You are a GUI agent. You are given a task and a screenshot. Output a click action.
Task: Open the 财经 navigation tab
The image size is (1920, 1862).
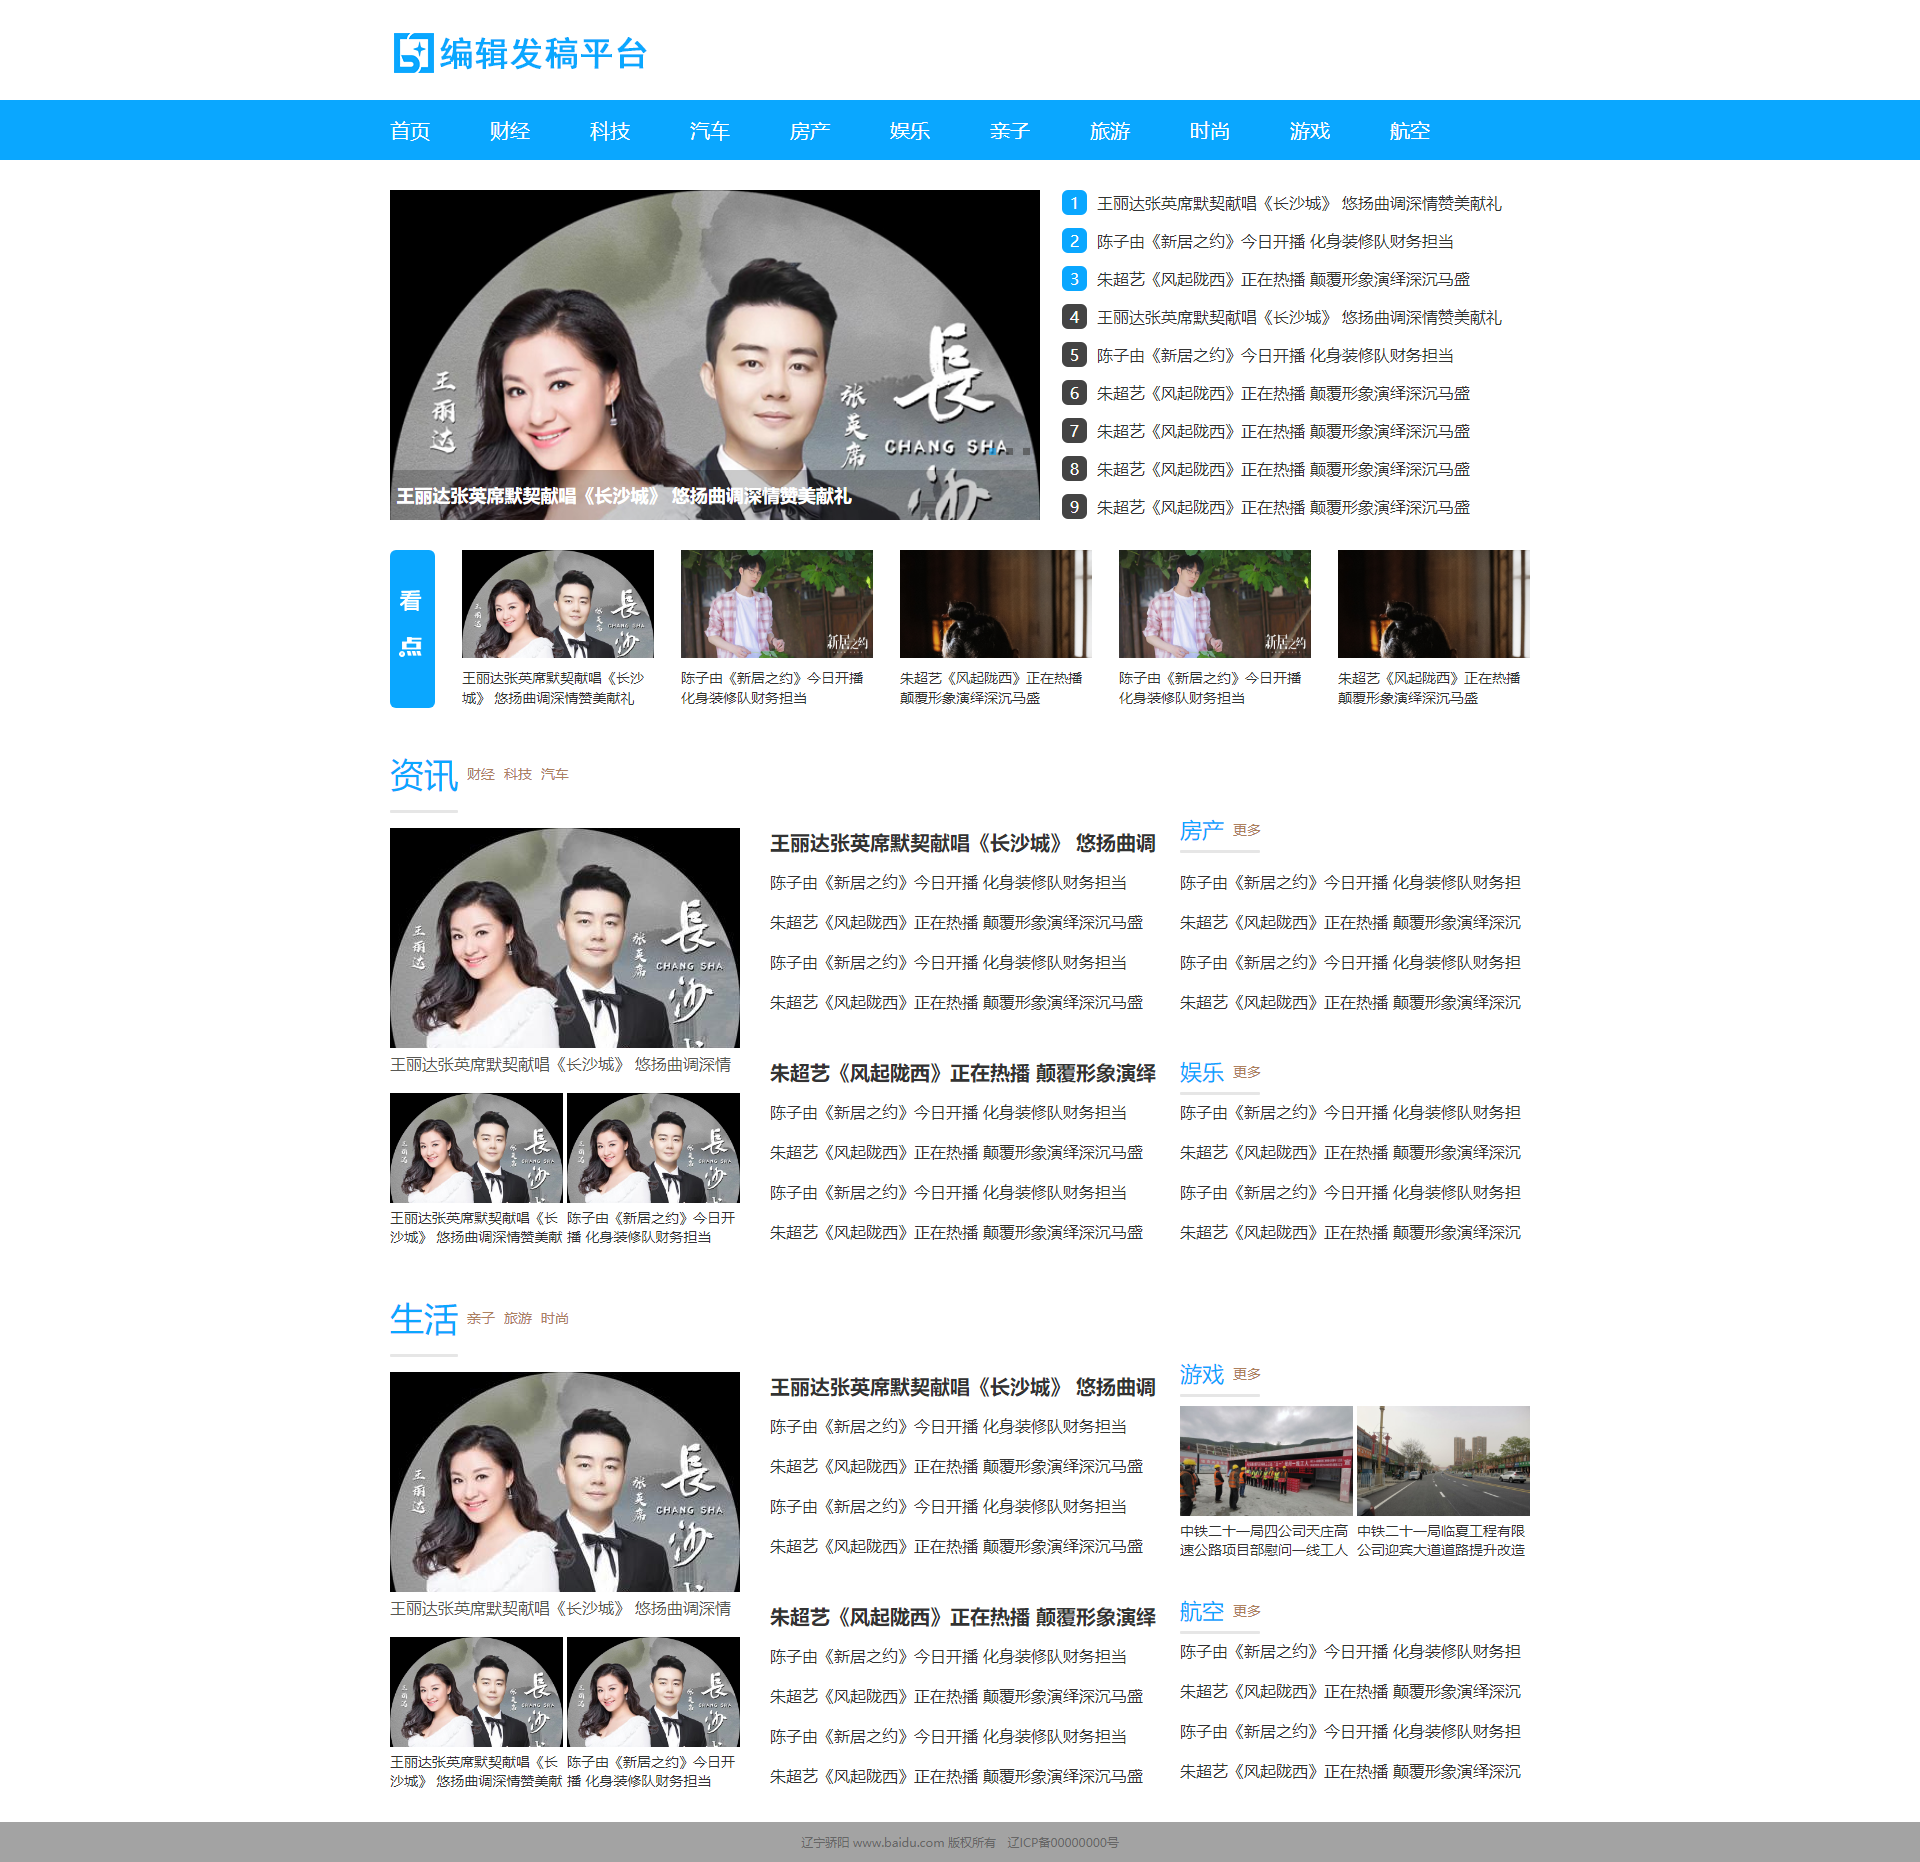[x=509, y=131]
